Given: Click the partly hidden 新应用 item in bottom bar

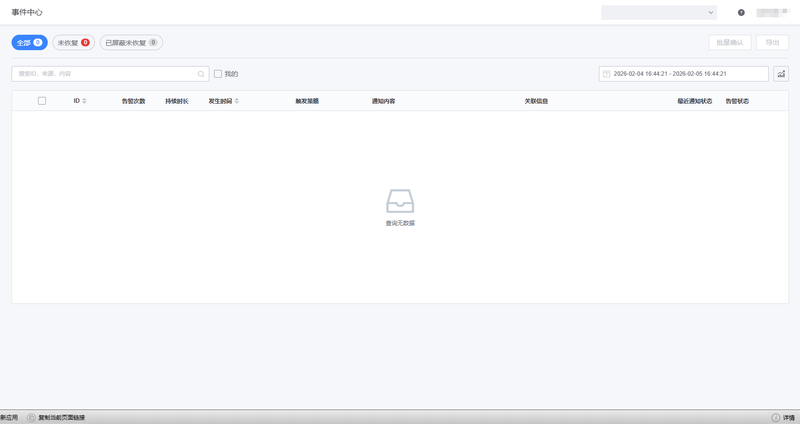Looking at the screenshot, I should pyautogui.click(x=9, y=417).
